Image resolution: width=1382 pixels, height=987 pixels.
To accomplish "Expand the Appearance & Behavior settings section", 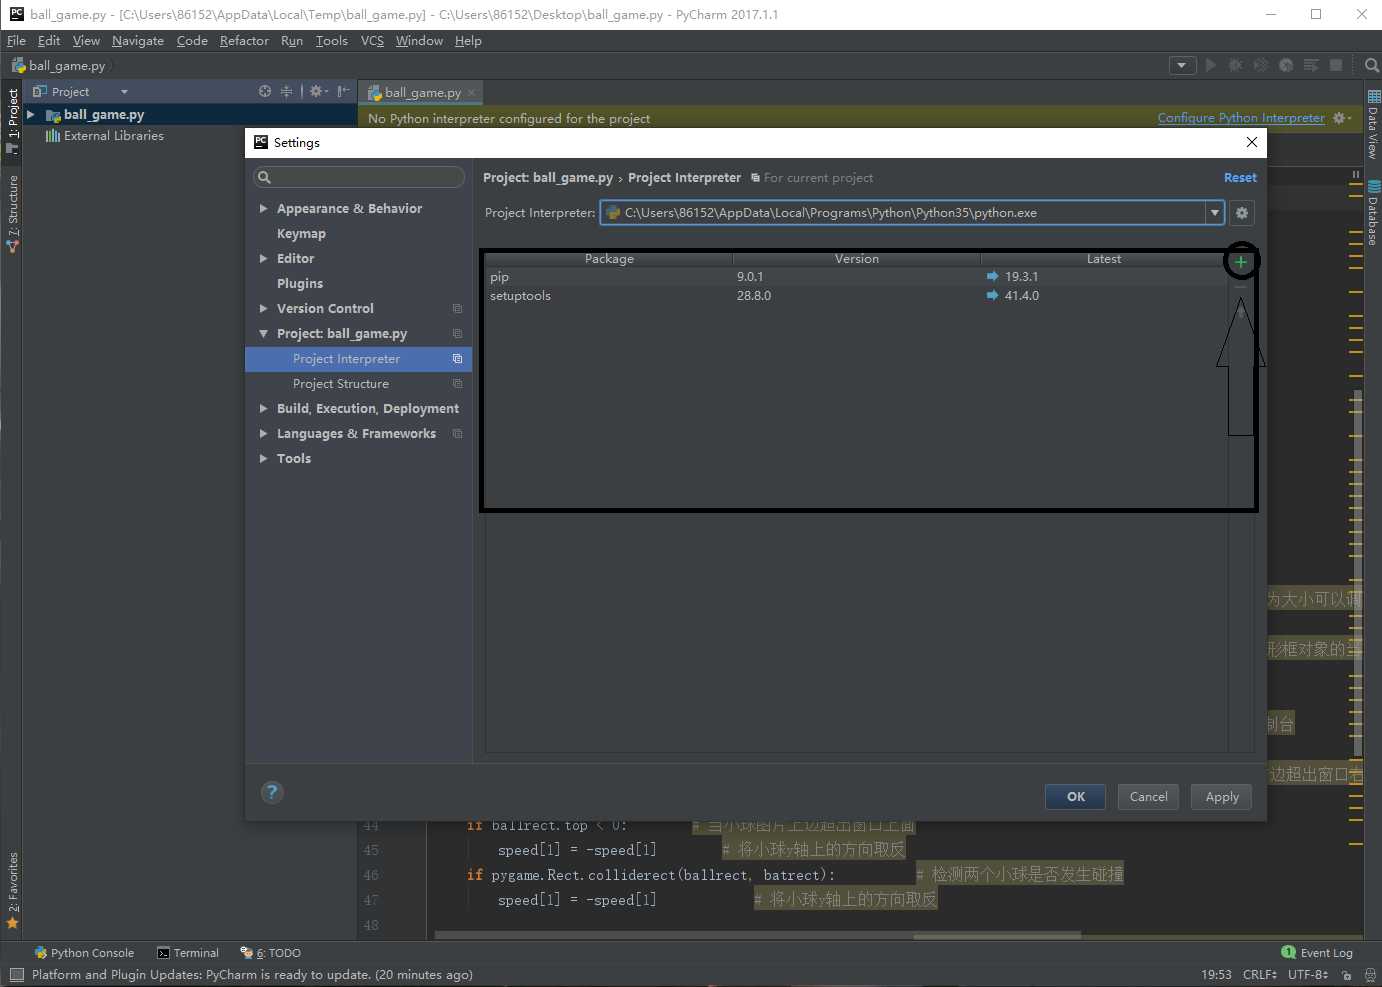I will (263, 209).
